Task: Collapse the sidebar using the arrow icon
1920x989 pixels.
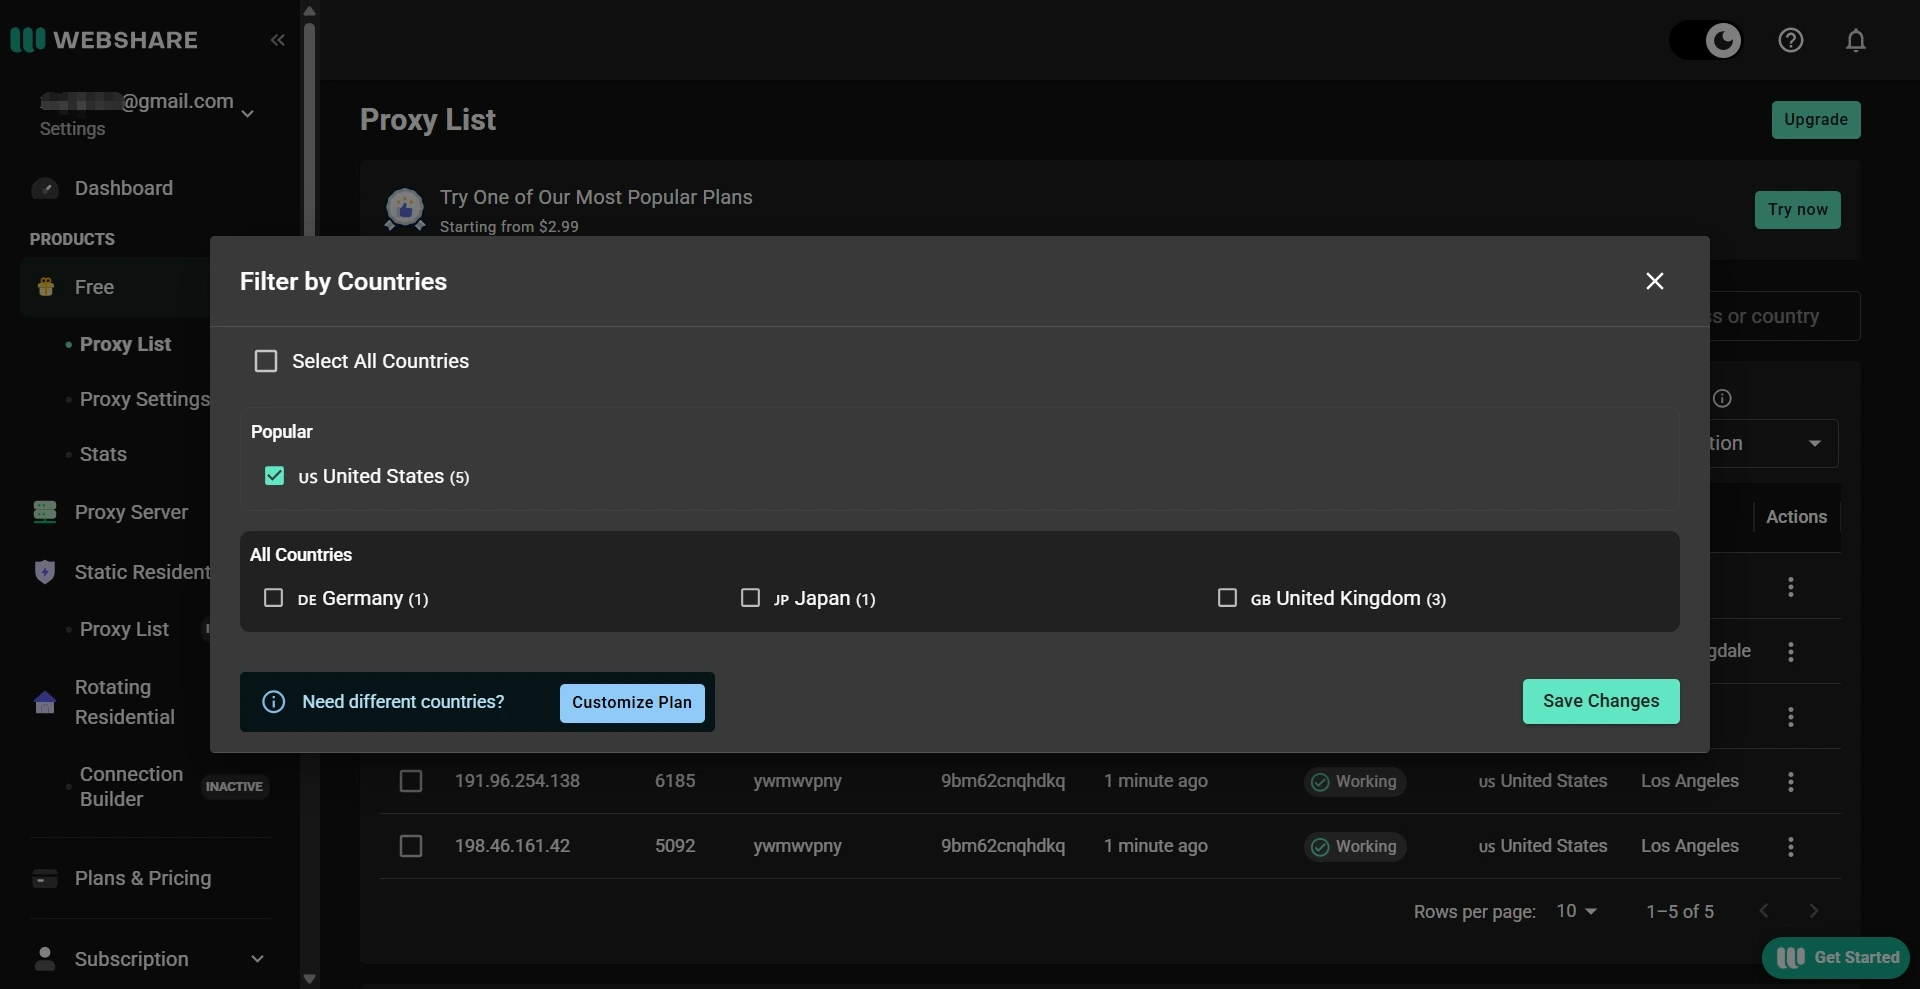Action: 277,40
